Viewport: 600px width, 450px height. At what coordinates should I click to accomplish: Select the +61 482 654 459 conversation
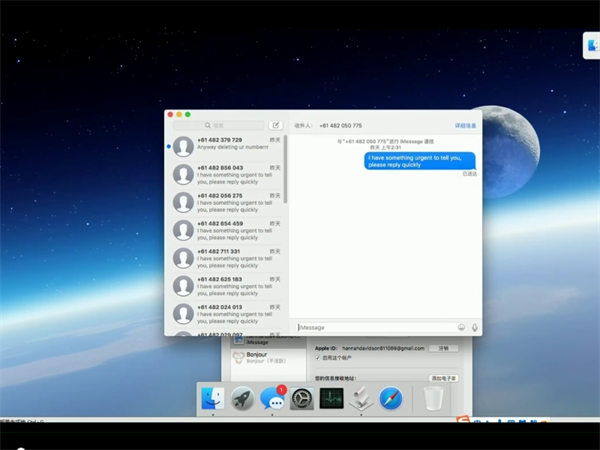(x=226, y=229)
